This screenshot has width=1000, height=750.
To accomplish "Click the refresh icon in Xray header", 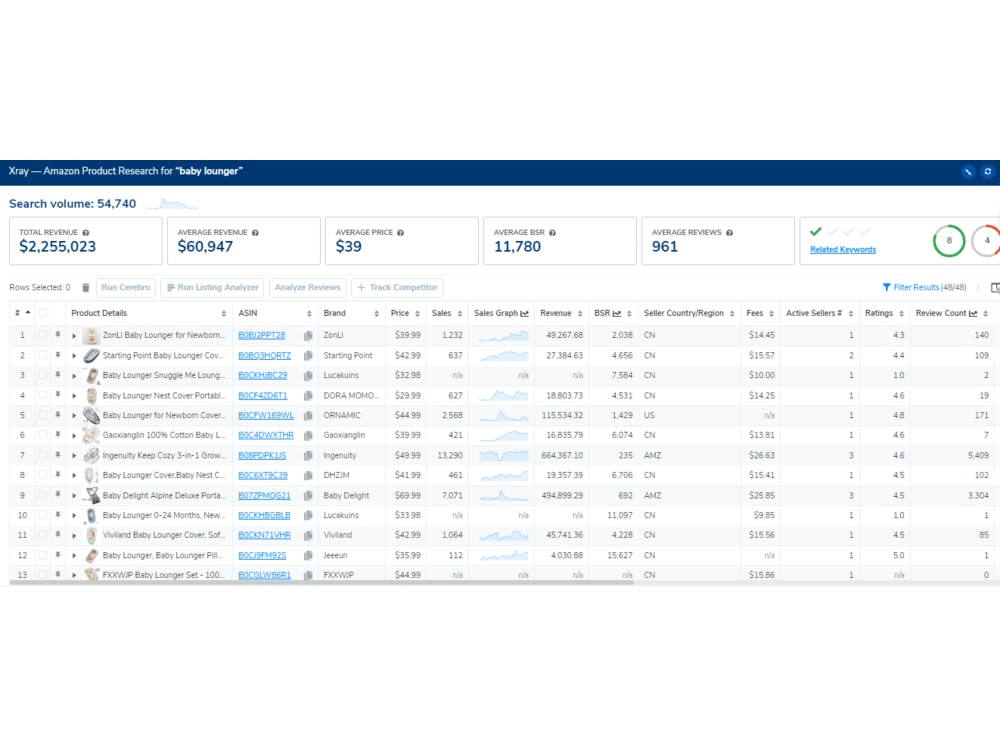I will [x=987, y=172].
